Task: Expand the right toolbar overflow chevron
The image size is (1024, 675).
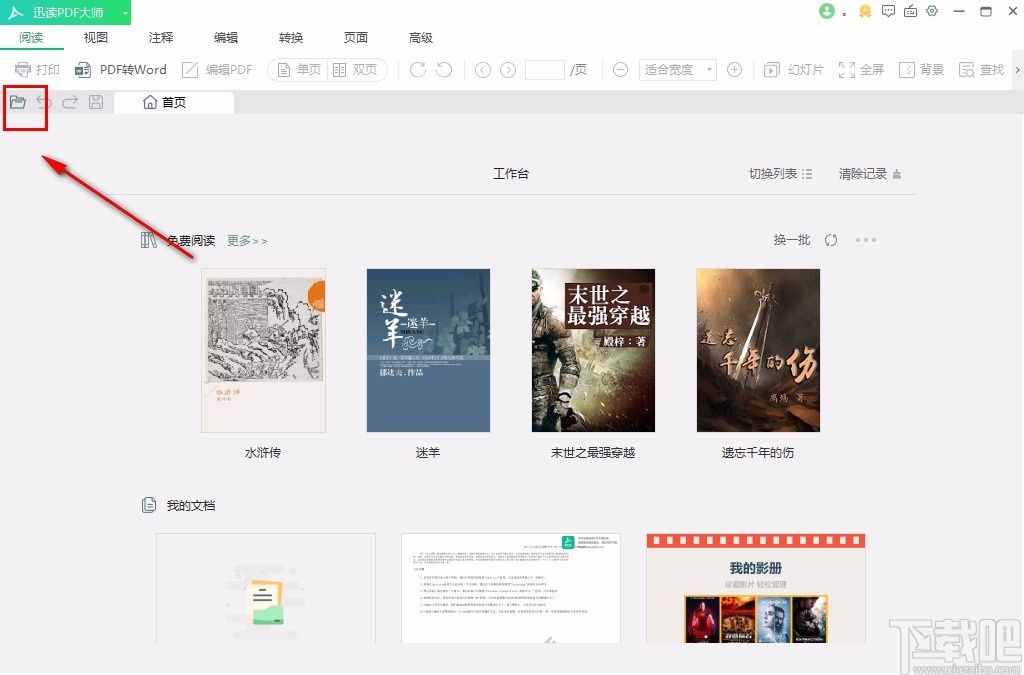Action: coord(1017,69)
